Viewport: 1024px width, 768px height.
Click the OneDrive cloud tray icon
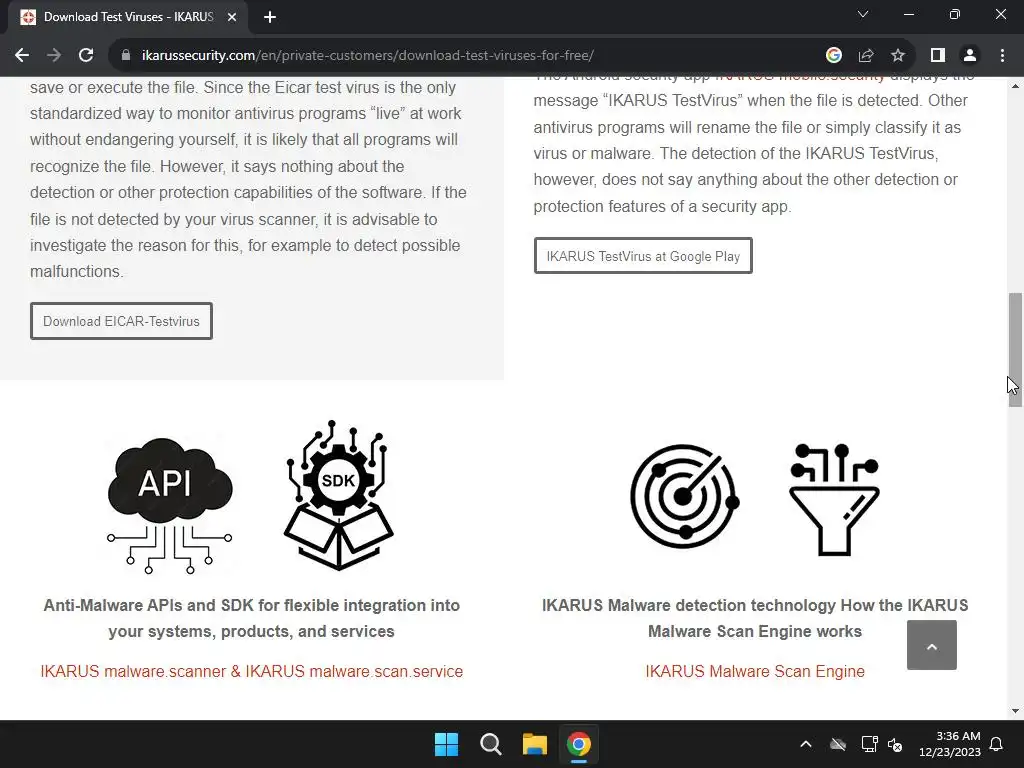coord(838,744)
